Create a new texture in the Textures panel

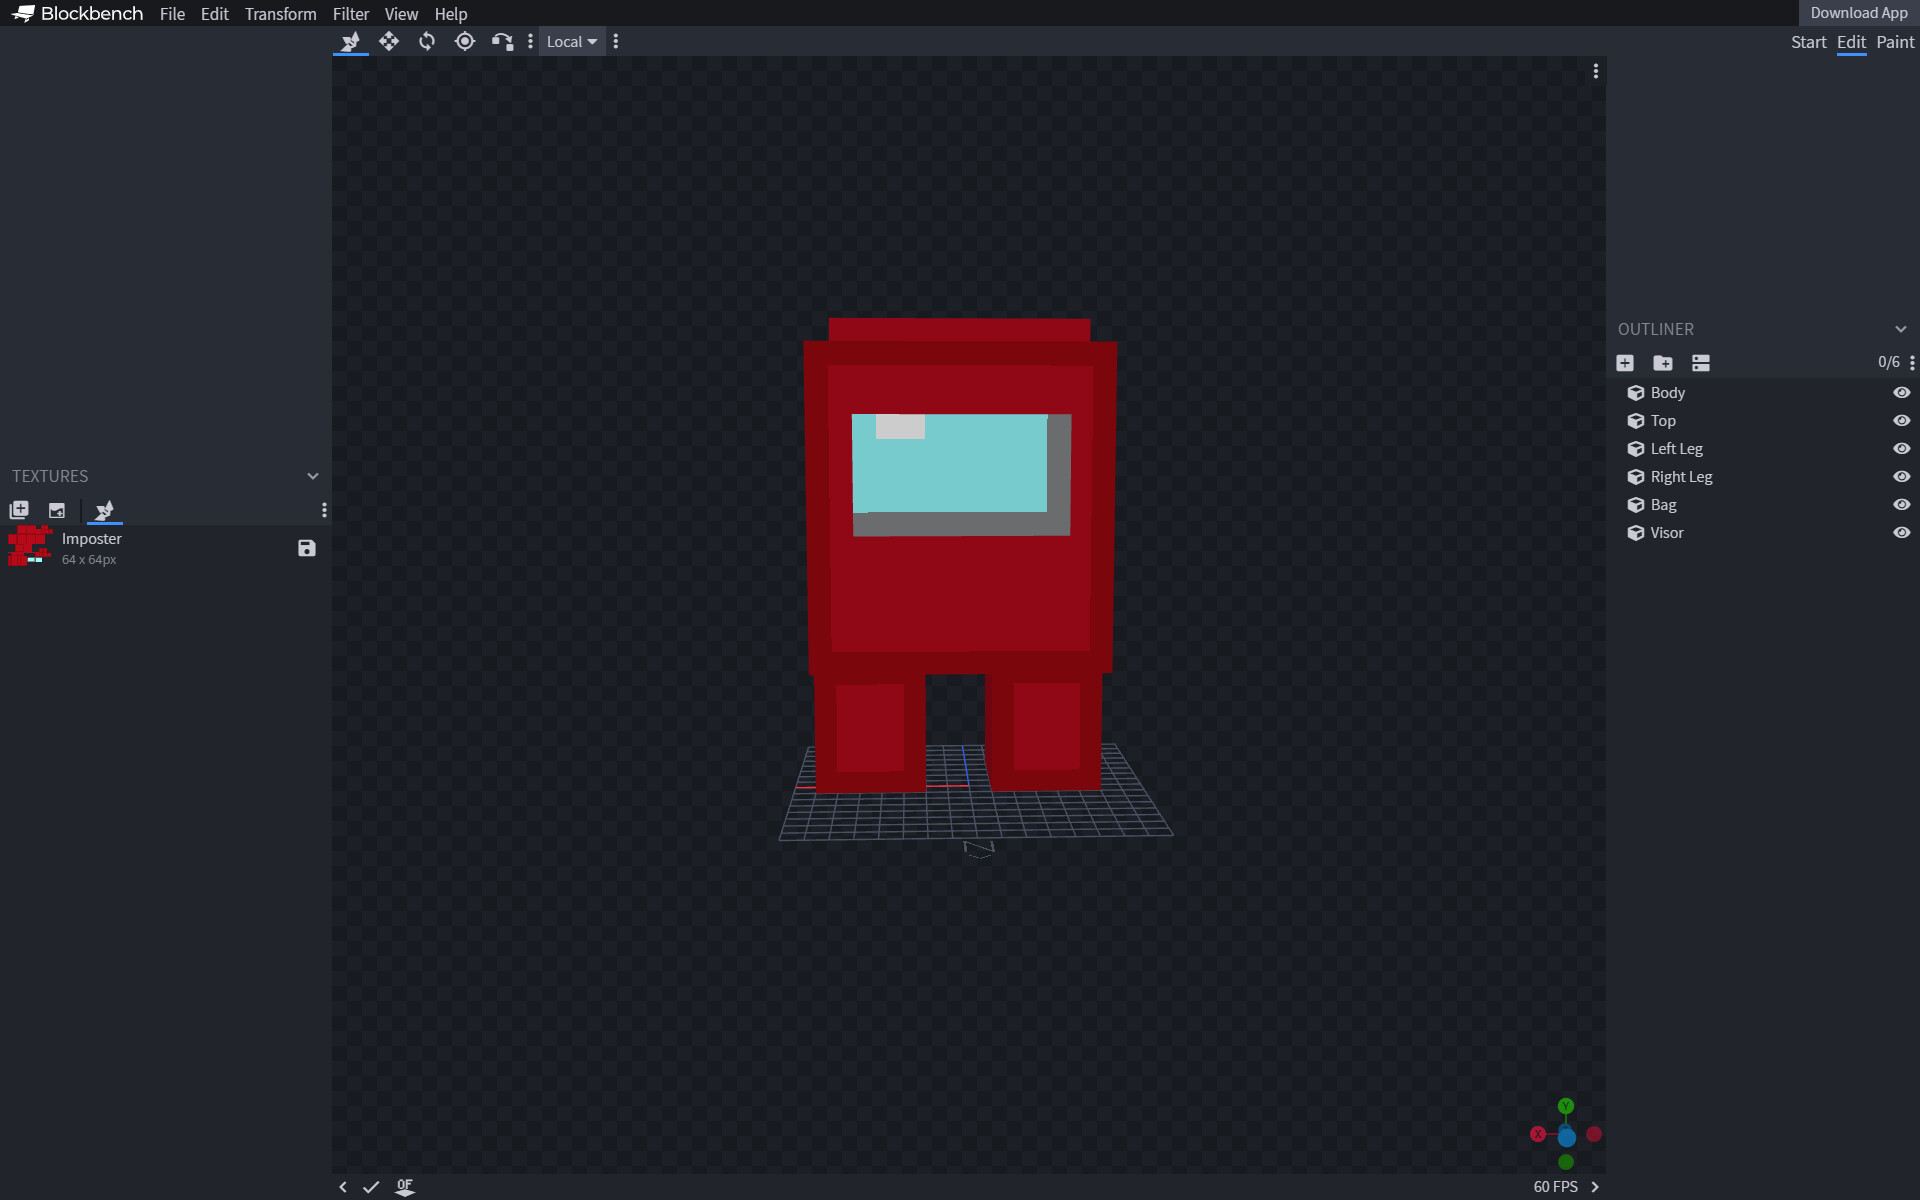[19, 510]
